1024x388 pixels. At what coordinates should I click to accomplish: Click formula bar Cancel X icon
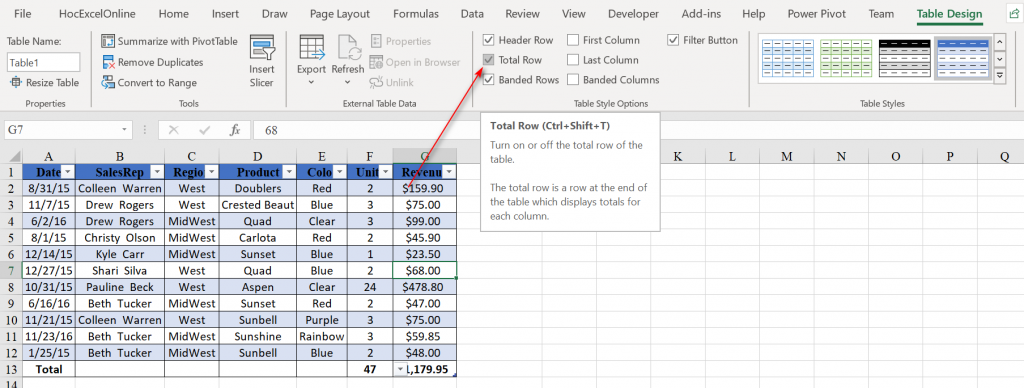coord(173,130)
